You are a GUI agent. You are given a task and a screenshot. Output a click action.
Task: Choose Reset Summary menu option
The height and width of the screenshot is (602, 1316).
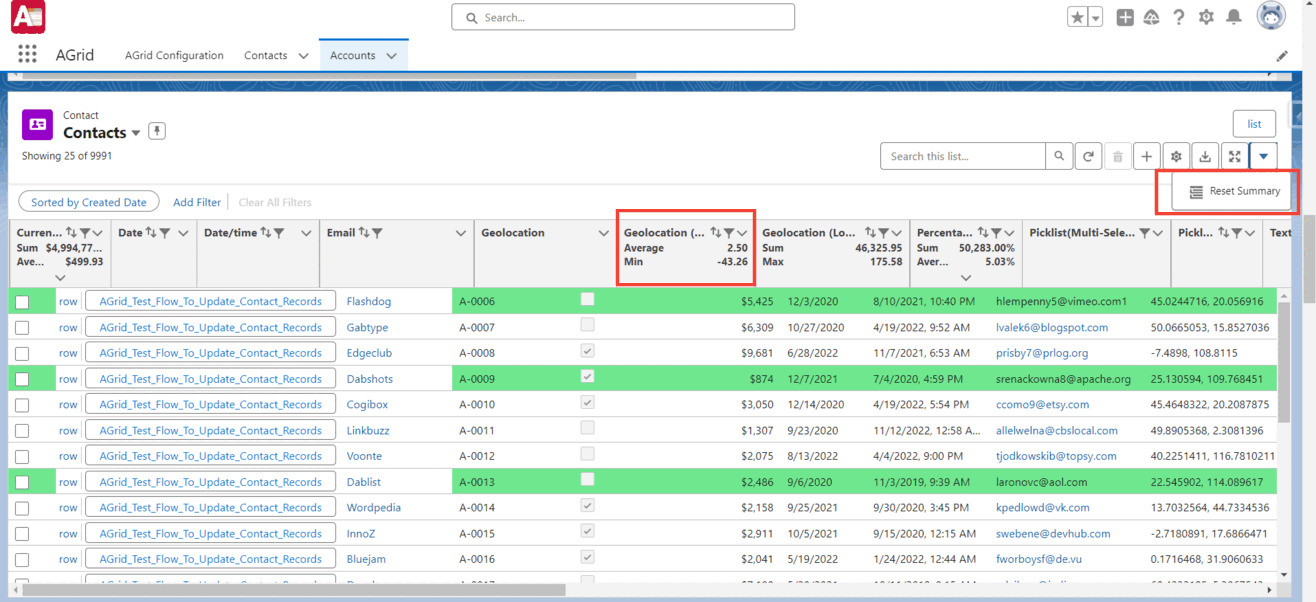coord(1235,191)
